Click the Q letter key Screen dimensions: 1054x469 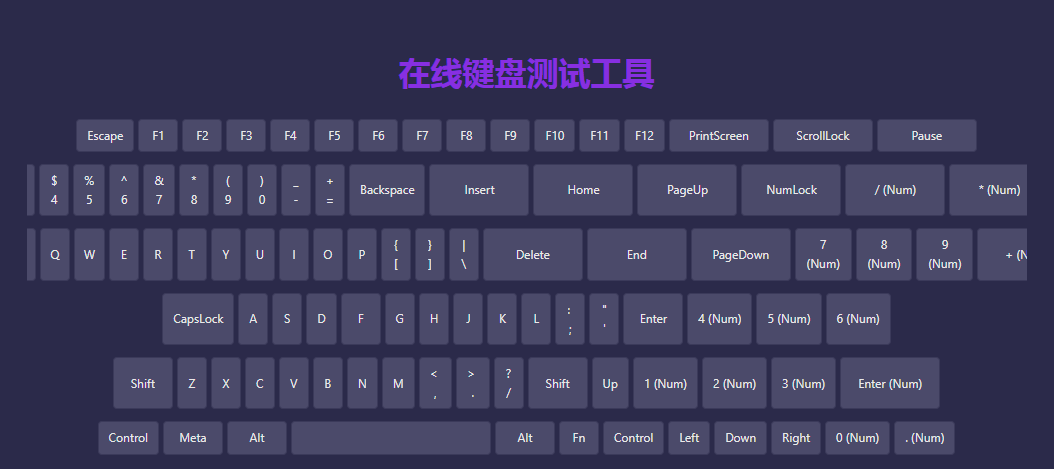[x=55, y=255]
